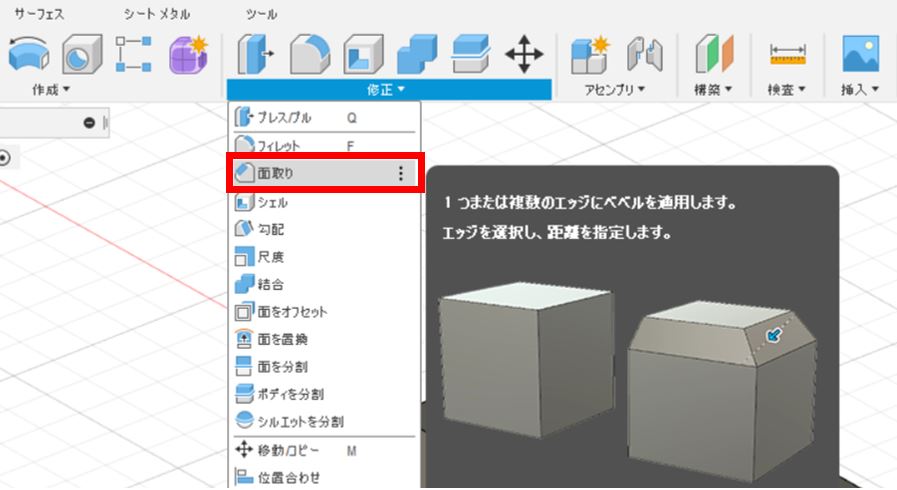Click the New Component assembly icon
The width and height of the screenshot is (897, 490).
(x=590, y=54)
